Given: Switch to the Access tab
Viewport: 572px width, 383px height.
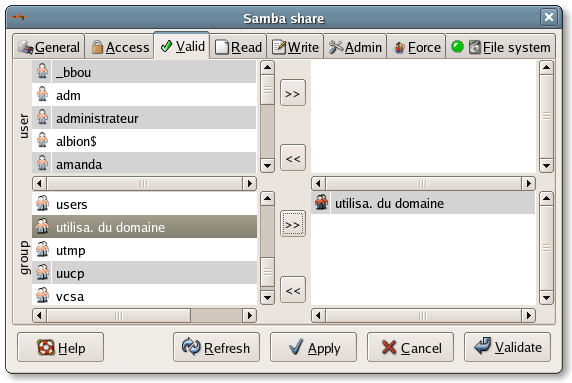Looking at the screenshot, I should (120, 47).
